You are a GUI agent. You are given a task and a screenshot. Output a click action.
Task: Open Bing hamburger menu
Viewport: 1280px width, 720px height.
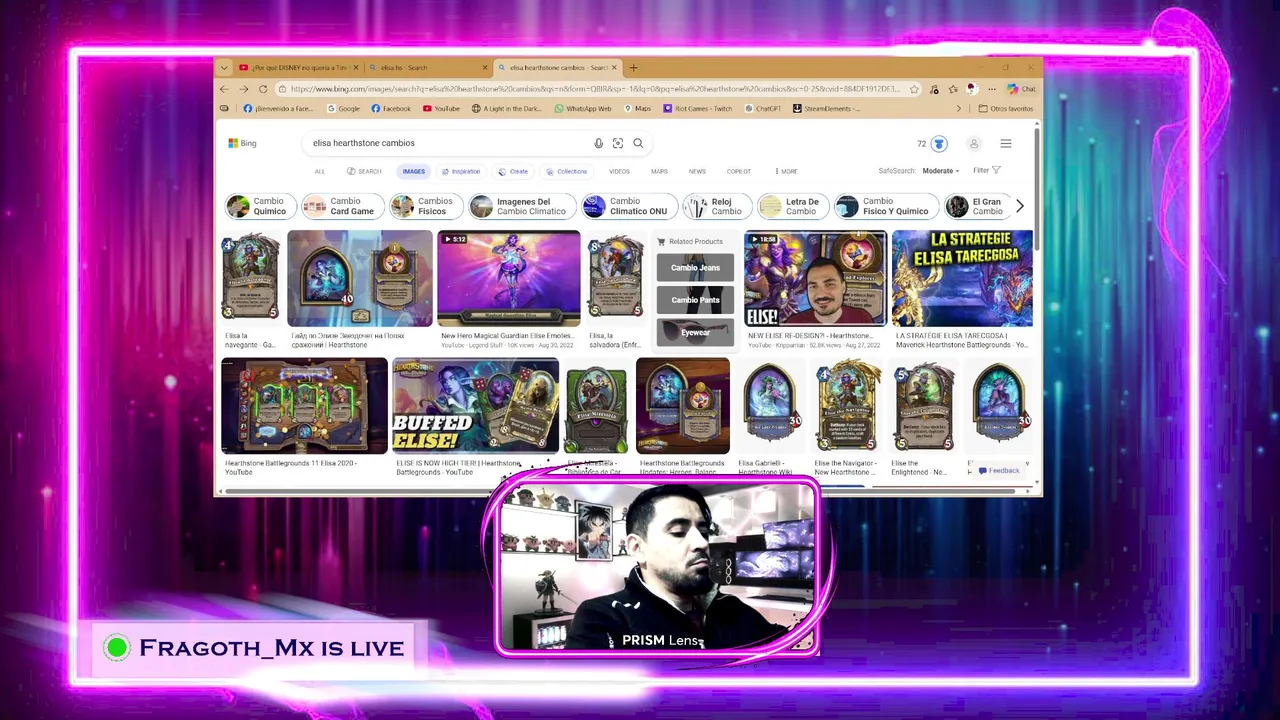pyautogui.click(x=1006, y=144)
